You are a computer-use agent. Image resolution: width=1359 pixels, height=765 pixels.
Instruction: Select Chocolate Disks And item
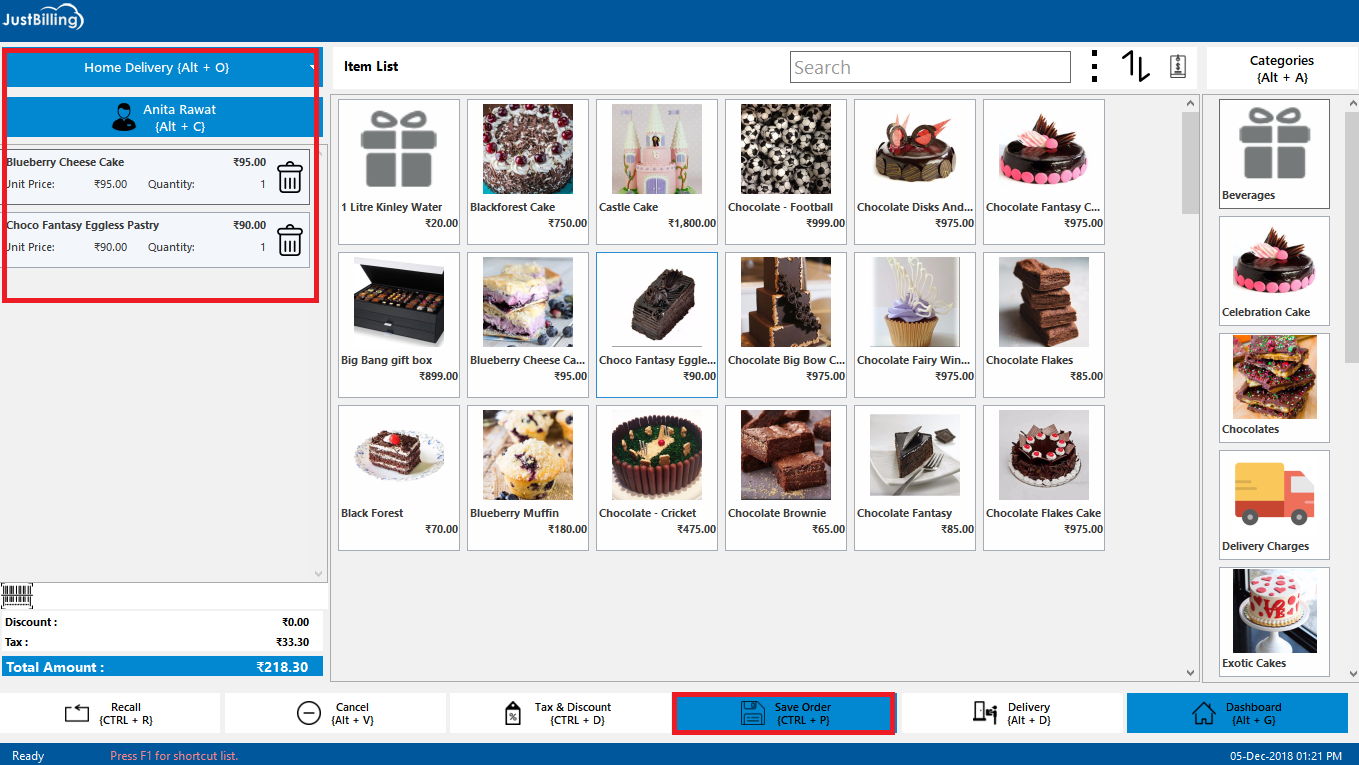click(x=915, y=171)
